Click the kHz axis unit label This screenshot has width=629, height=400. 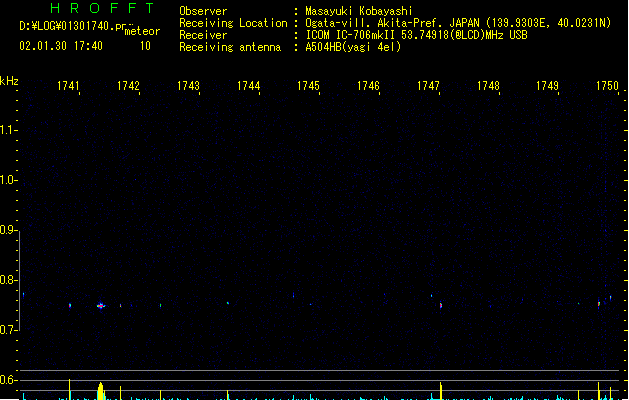tap(9, 81)
